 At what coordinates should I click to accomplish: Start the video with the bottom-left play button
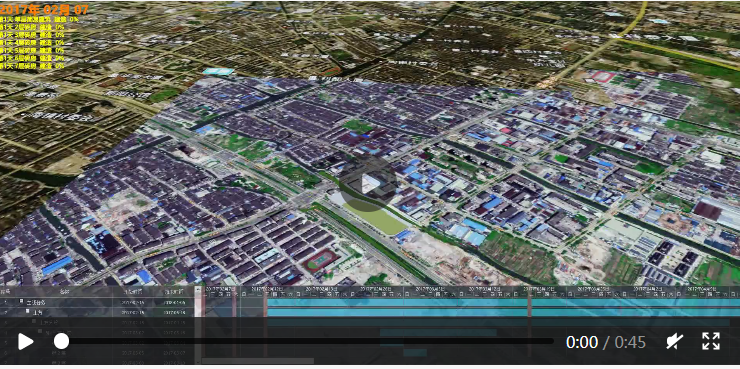[x=25, y=341]
